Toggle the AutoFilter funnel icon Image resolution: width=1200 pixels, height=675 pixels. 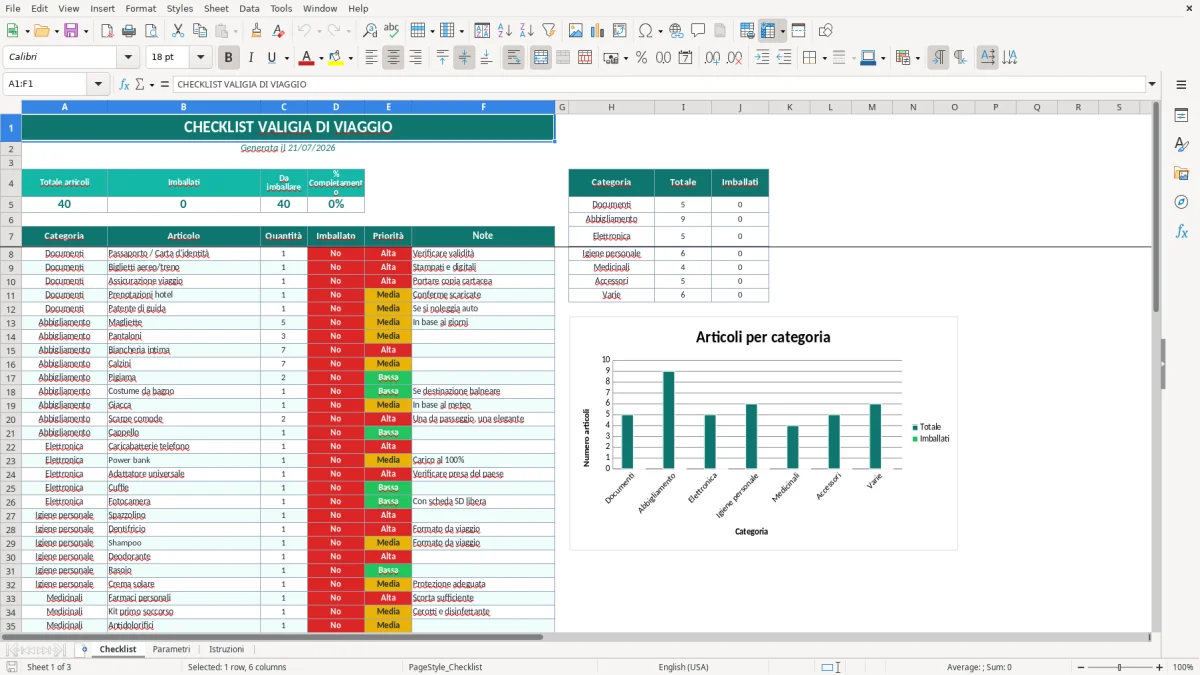(x=549, y=31)
